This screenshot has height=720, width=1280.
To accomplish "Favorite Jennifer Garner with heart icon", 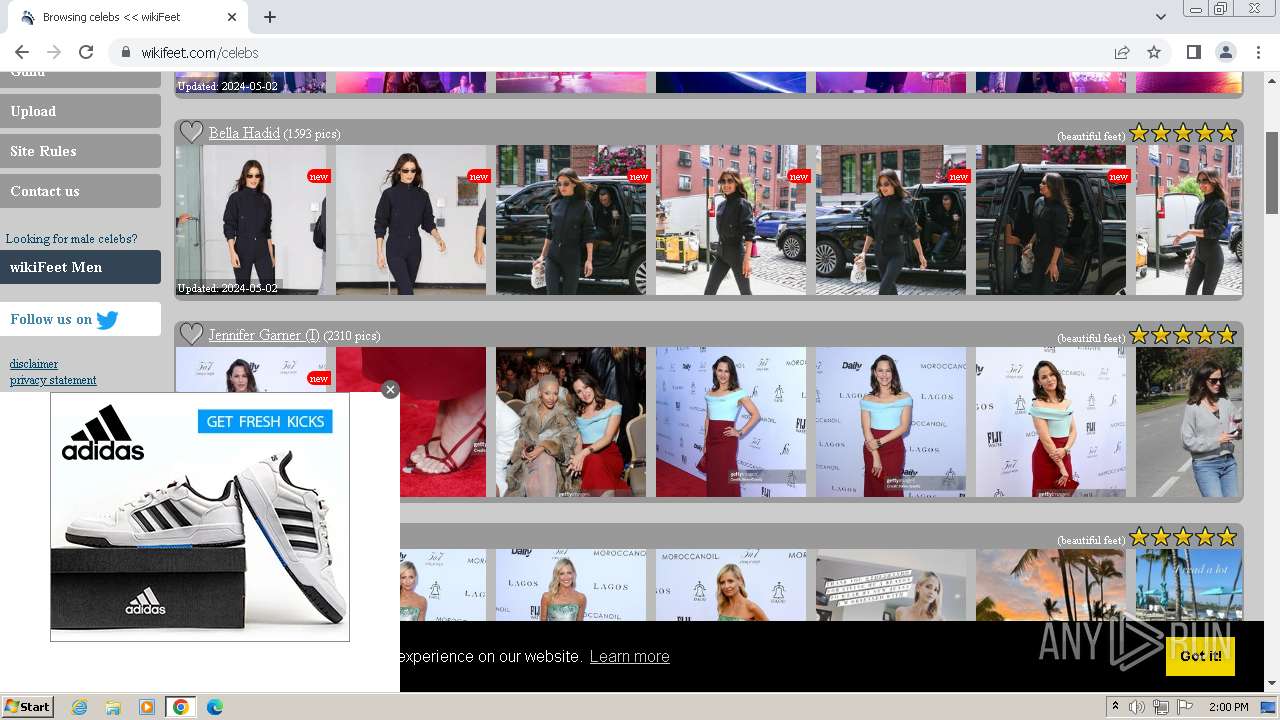I will pos(191,334).
